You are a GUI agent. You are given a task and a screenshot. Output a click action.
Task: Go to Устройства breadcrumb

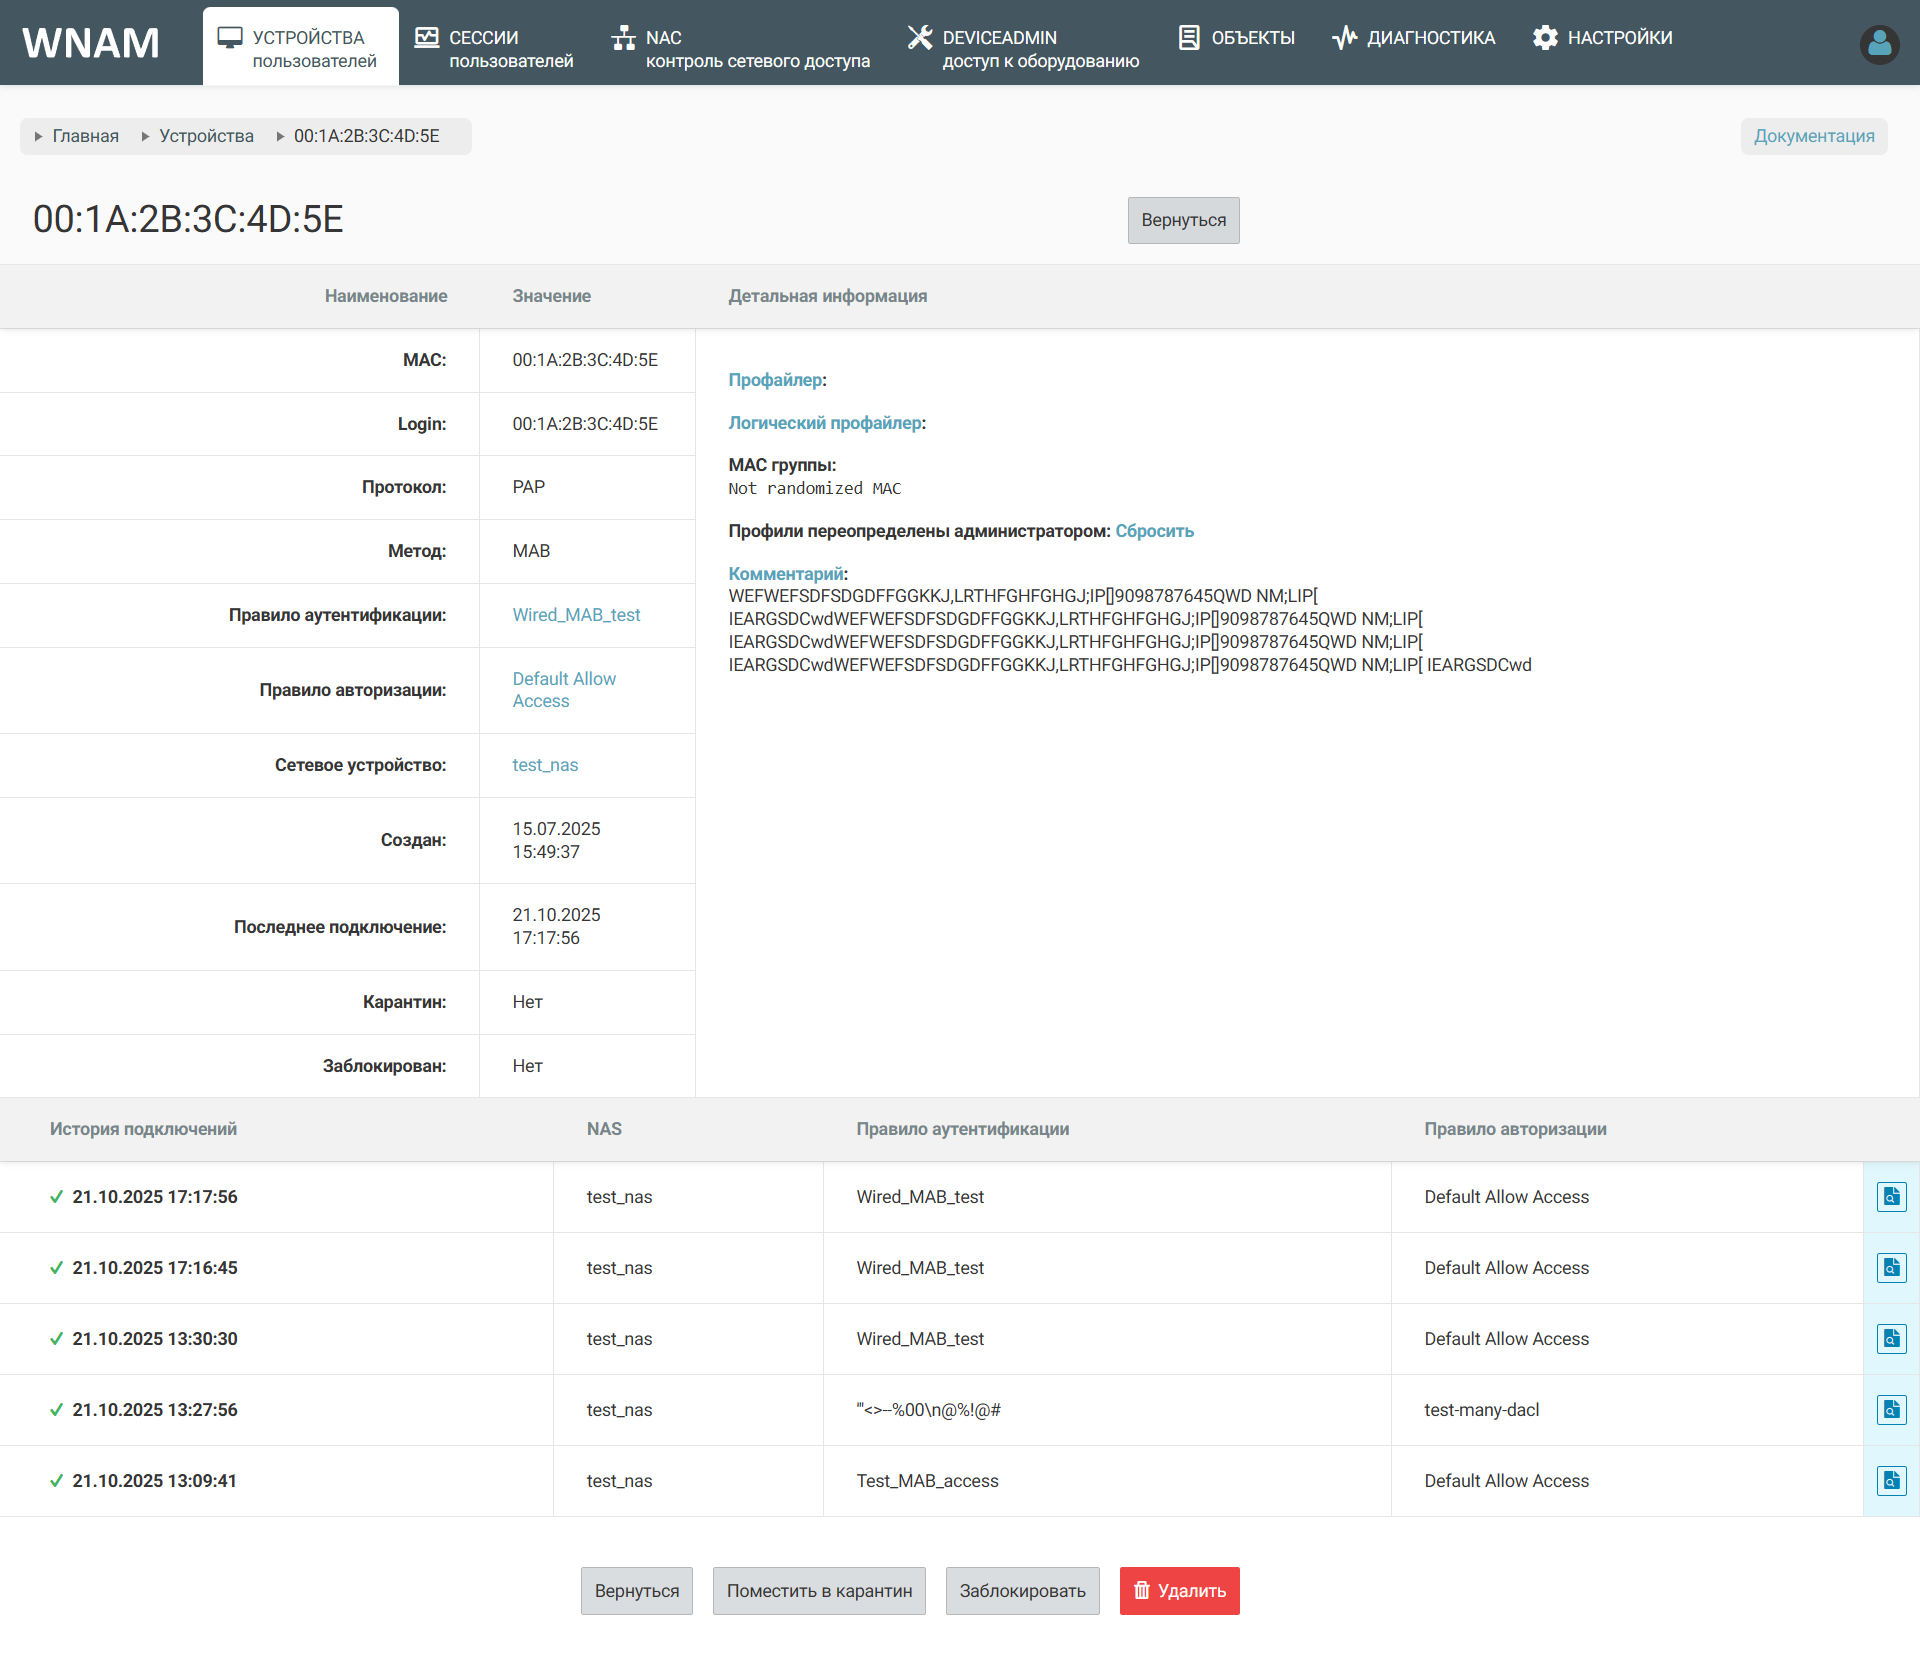tap(206, 136)
